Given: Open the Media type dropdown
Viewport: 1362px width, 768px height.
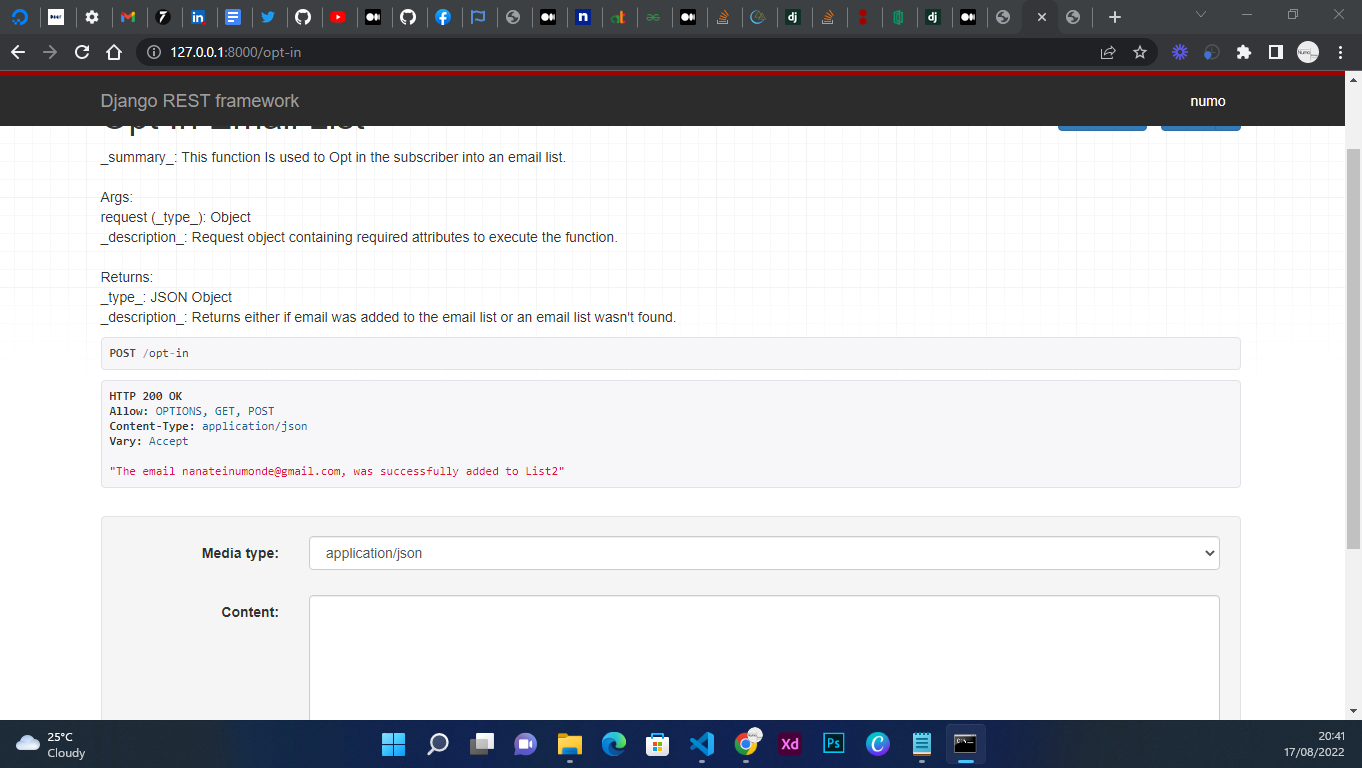Looking at the screenshot, I should pyautogui.click(x=764, y=553).
